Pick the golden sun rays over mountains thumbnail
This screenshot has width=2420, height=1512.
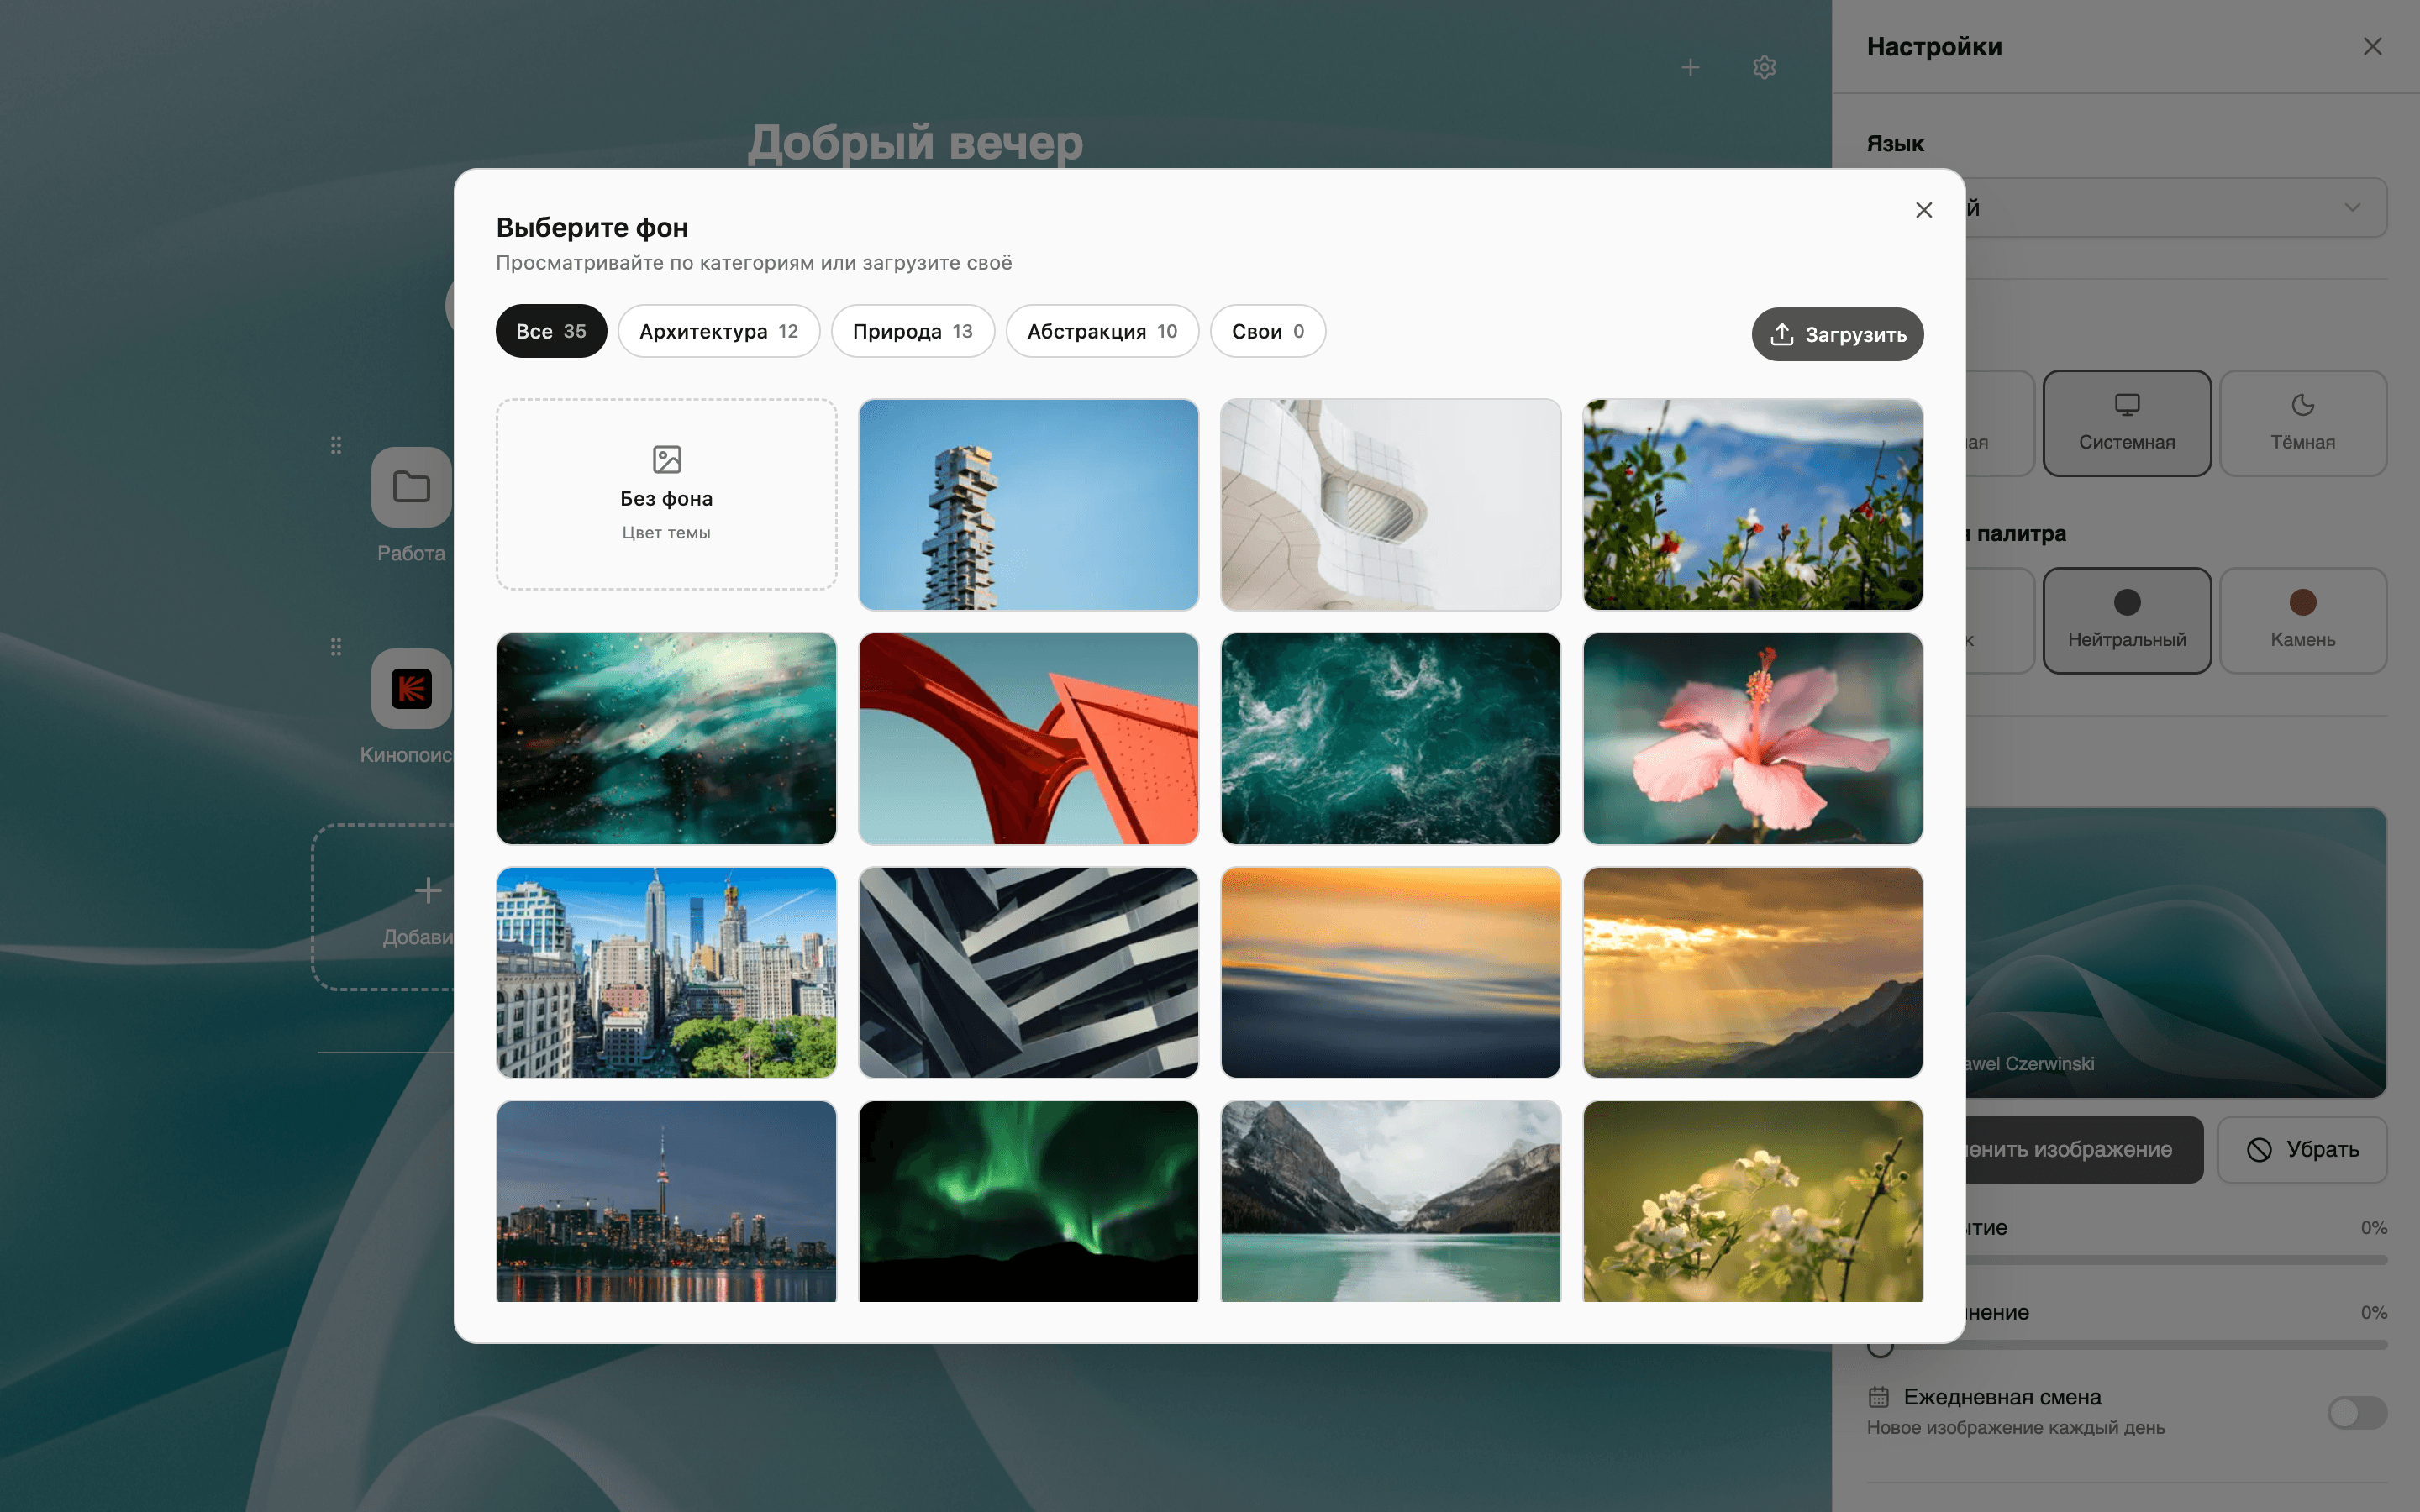(1752, 973)
